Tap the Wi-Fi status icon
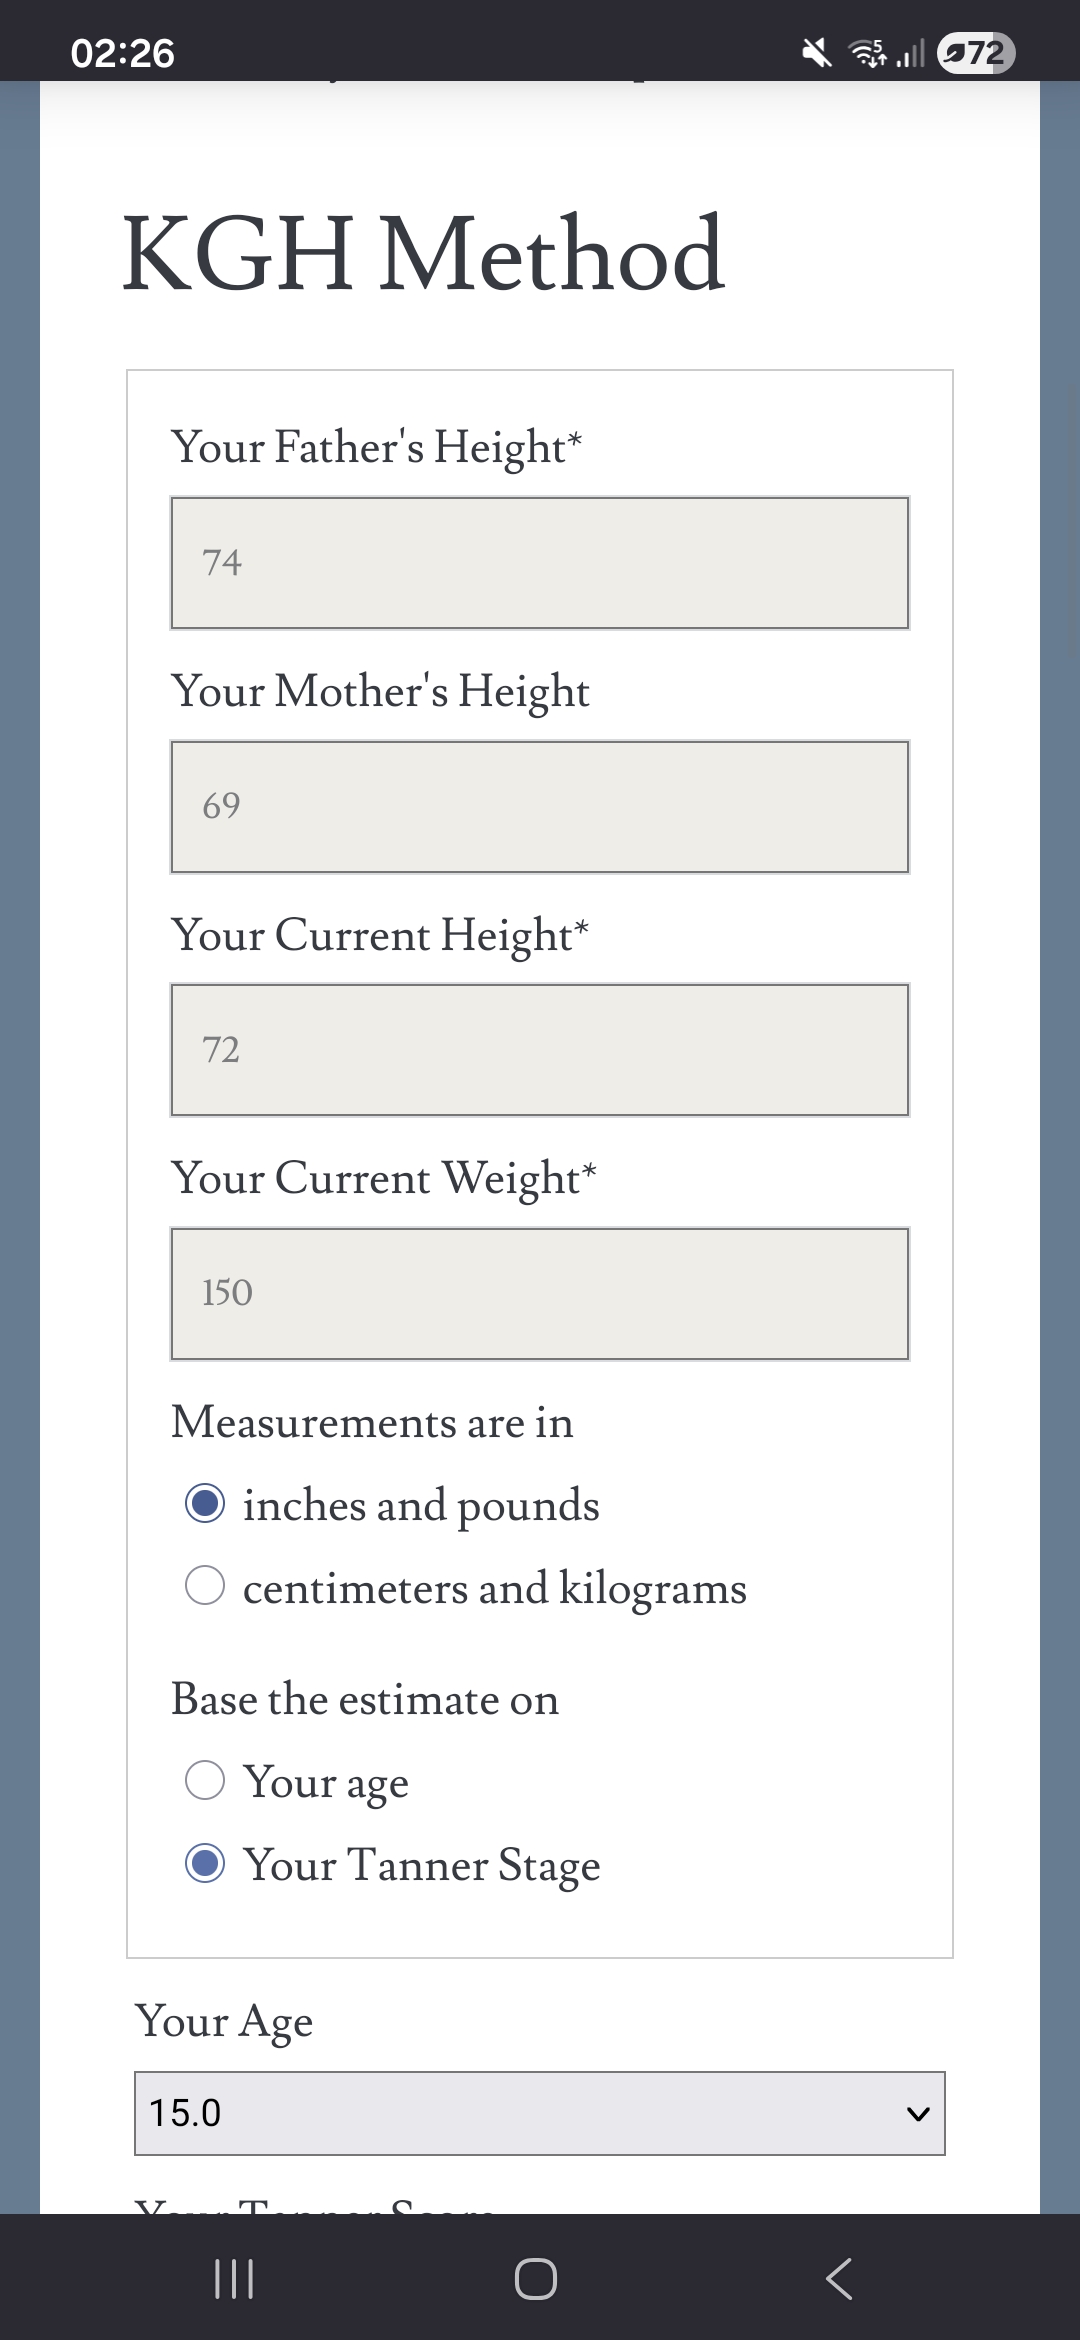The image size is (1080, 2340). click(867, 52)
